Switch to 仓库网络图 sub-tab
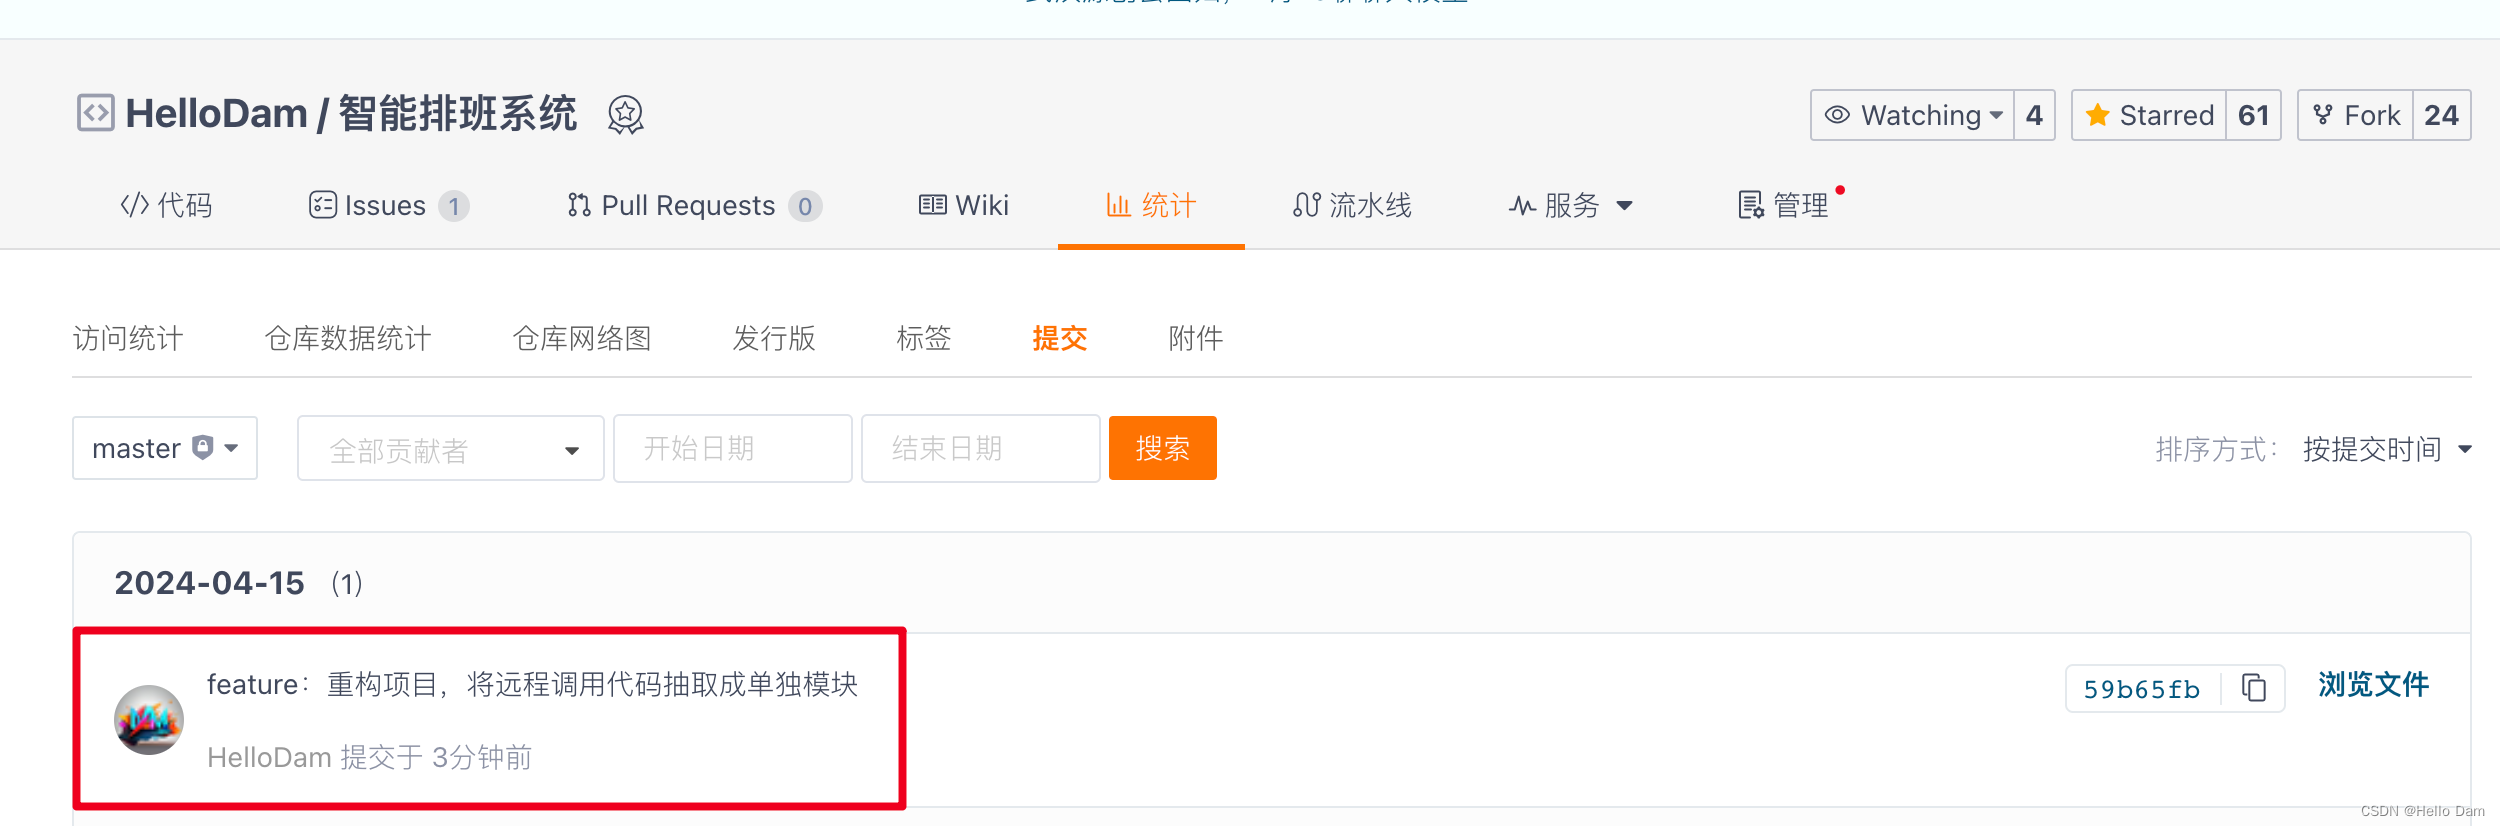Image resolution: width=2500 pixels, height=826 pixels. [x=582, y=338]
